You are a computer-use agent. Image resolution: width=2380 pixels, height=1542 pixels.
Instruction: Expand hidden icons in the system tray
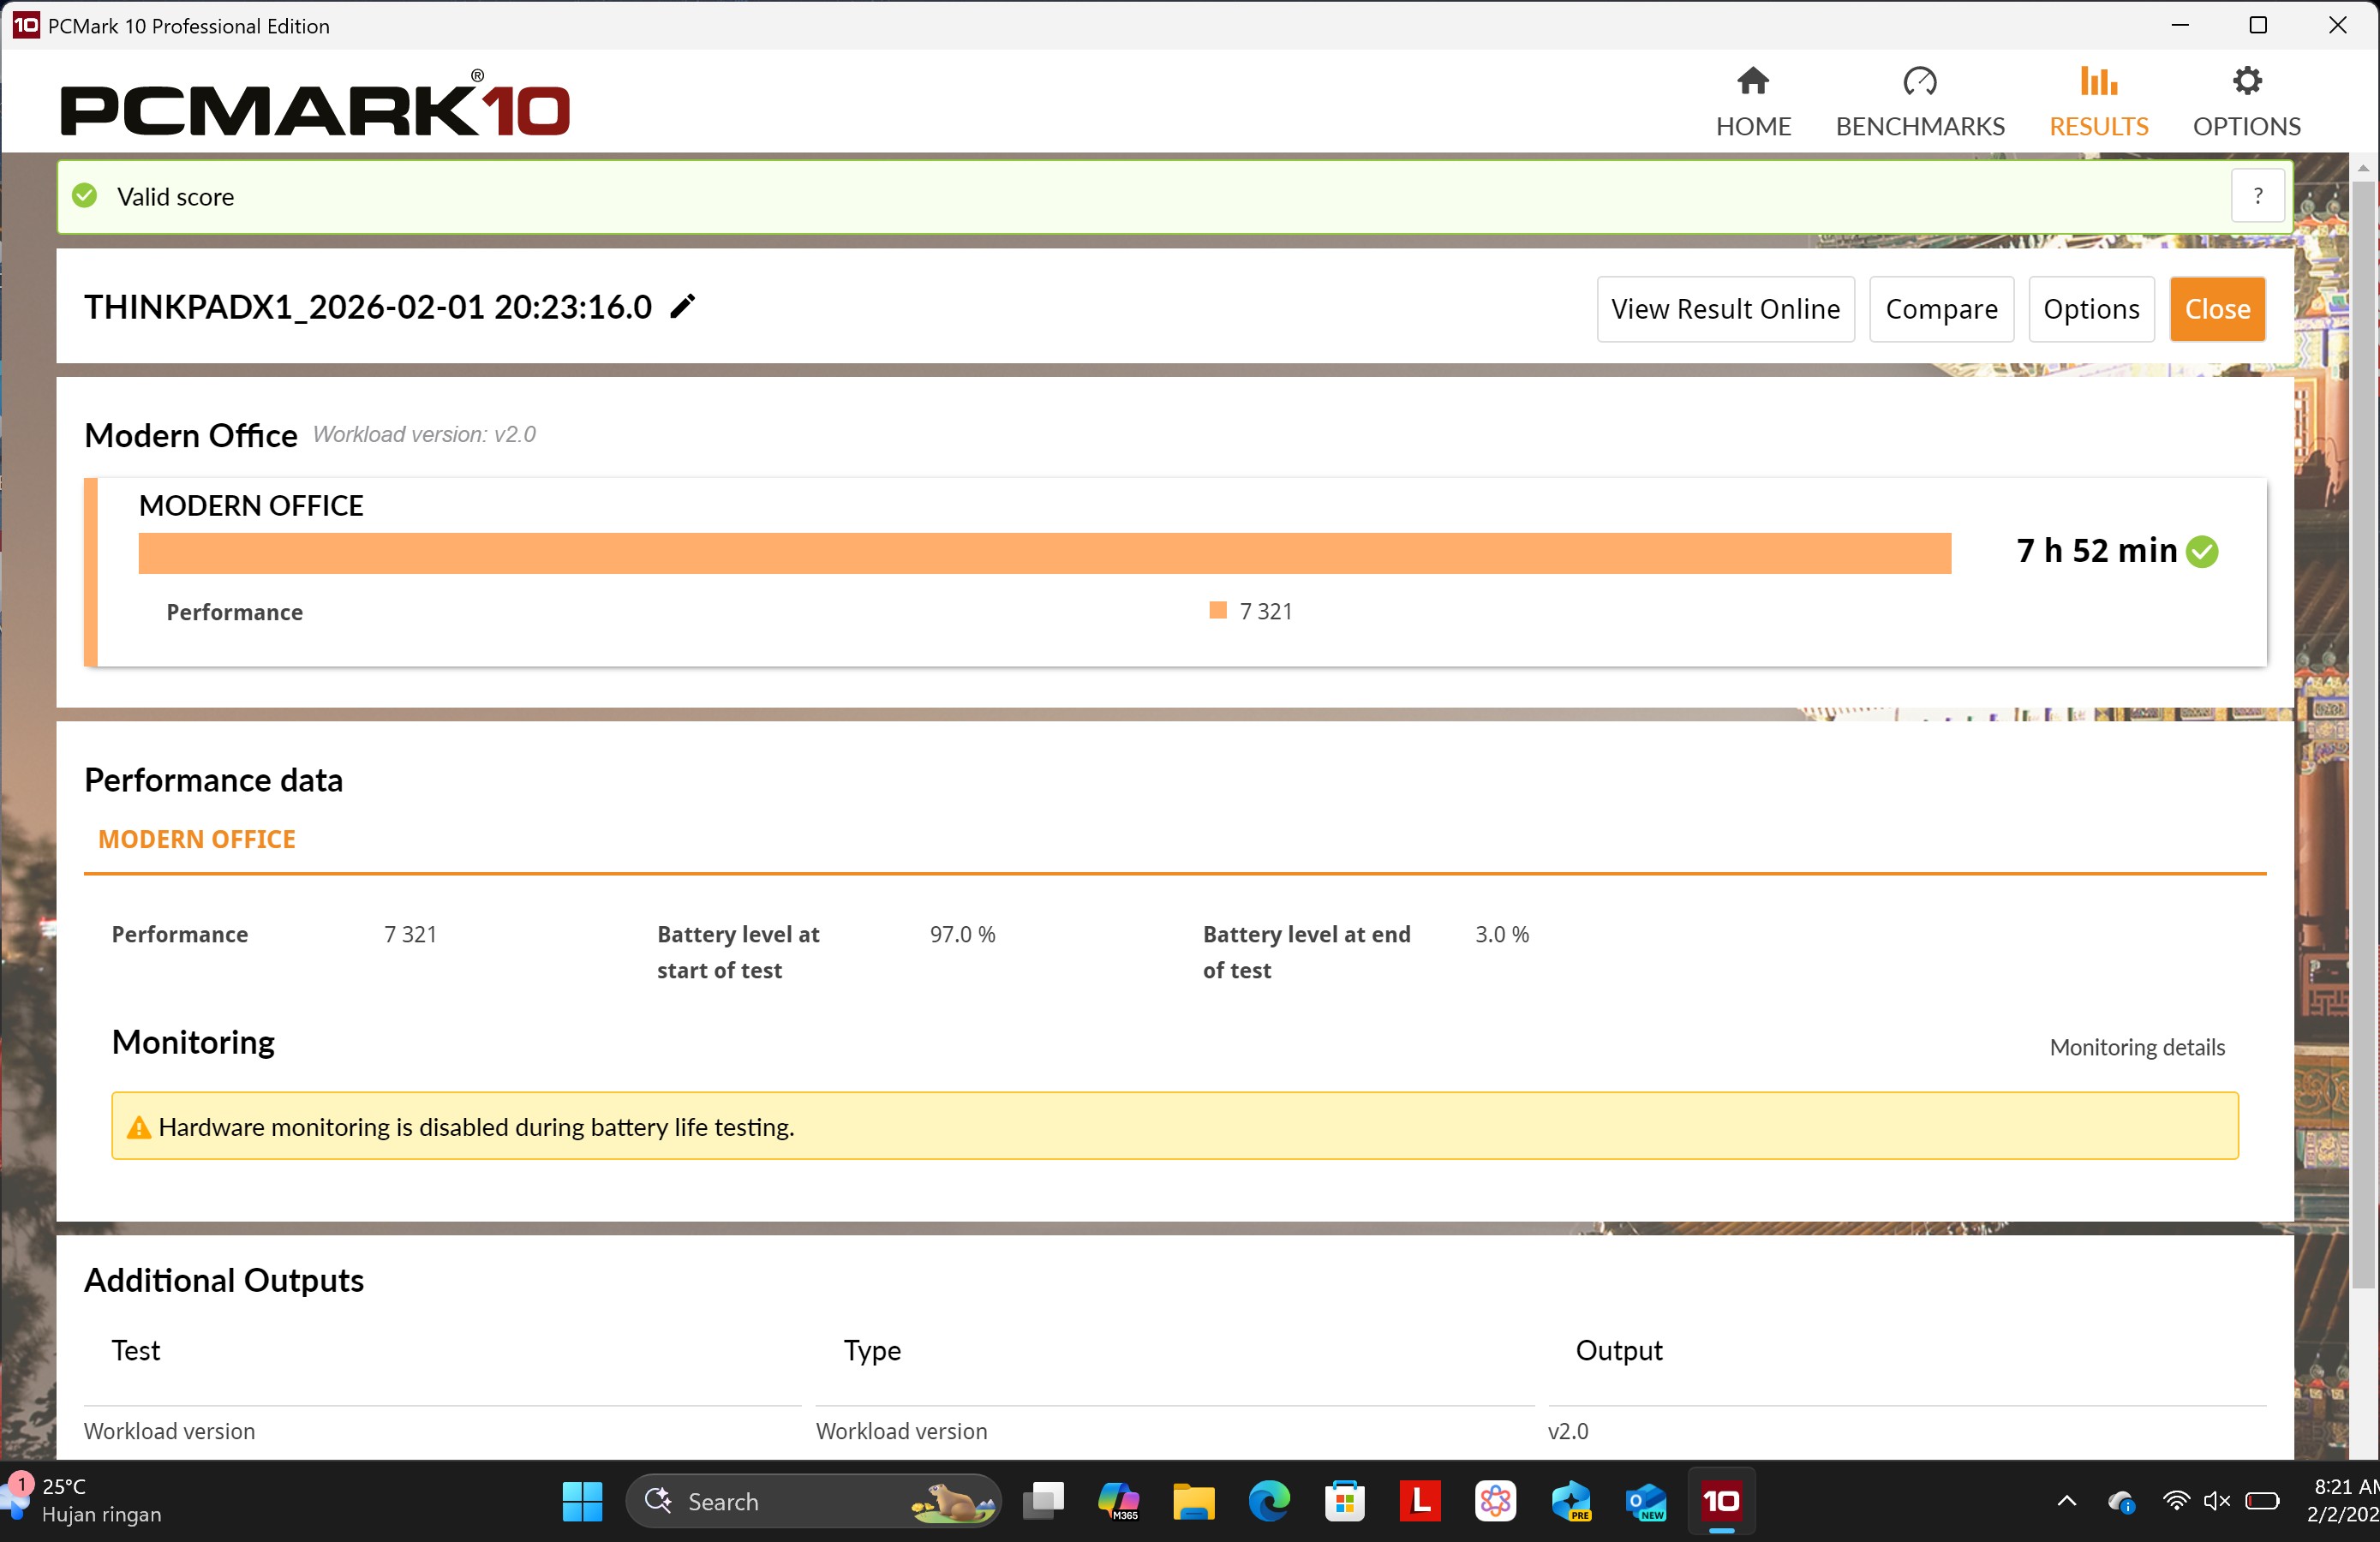pyautogui.click(x=2067, y=1501)
